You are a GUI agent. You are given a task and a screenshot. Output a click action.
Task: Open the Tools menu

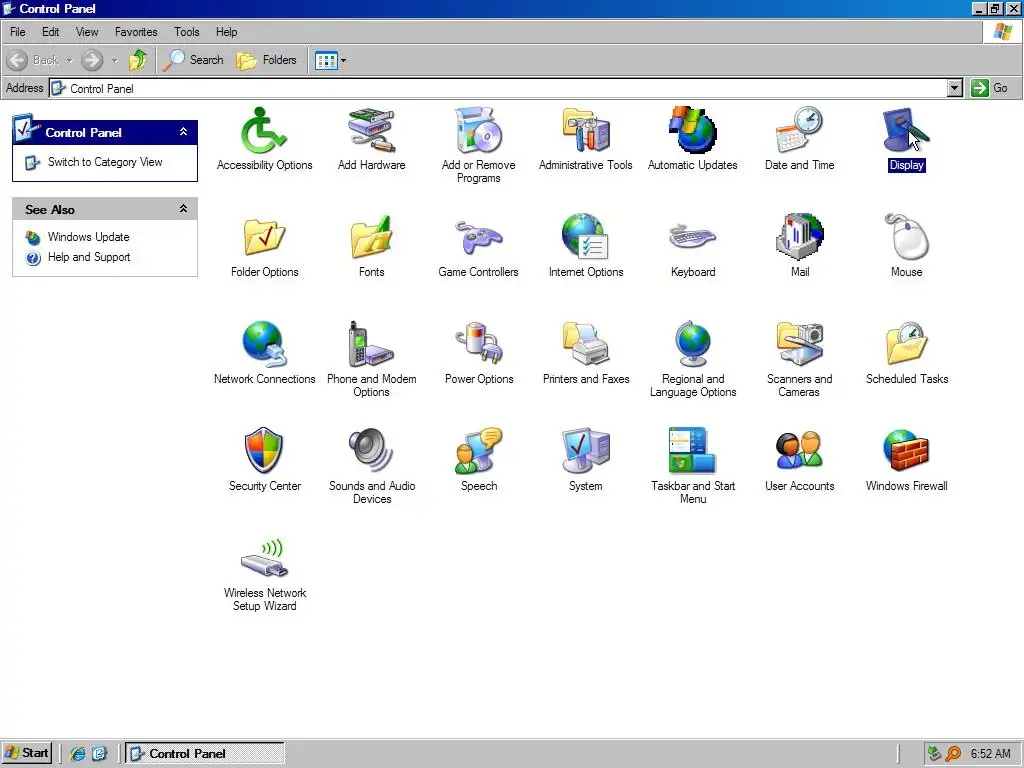point(187,32)
